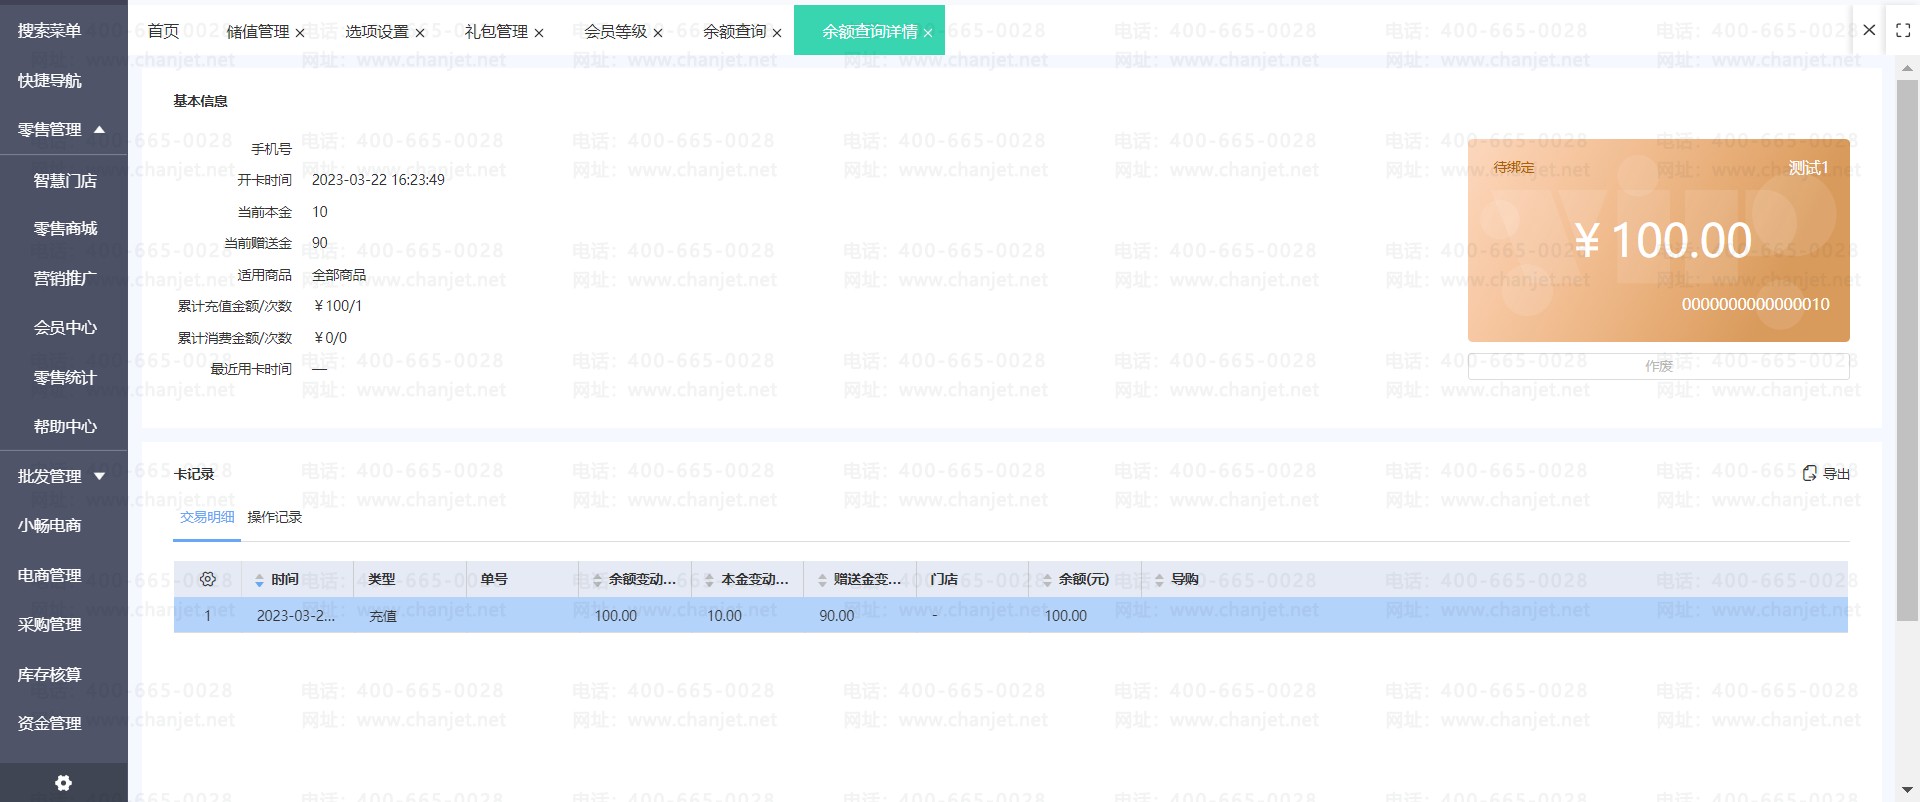Click the scrollbar down arrow
Image resolution: width=1920 pixels, height=802 pixels.
tap(1907, 790)
